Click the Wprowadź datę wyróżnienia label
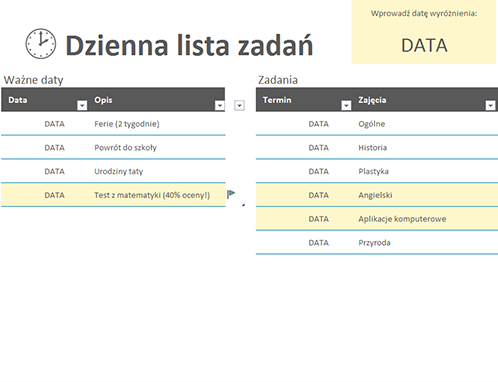 coord(424,14)
